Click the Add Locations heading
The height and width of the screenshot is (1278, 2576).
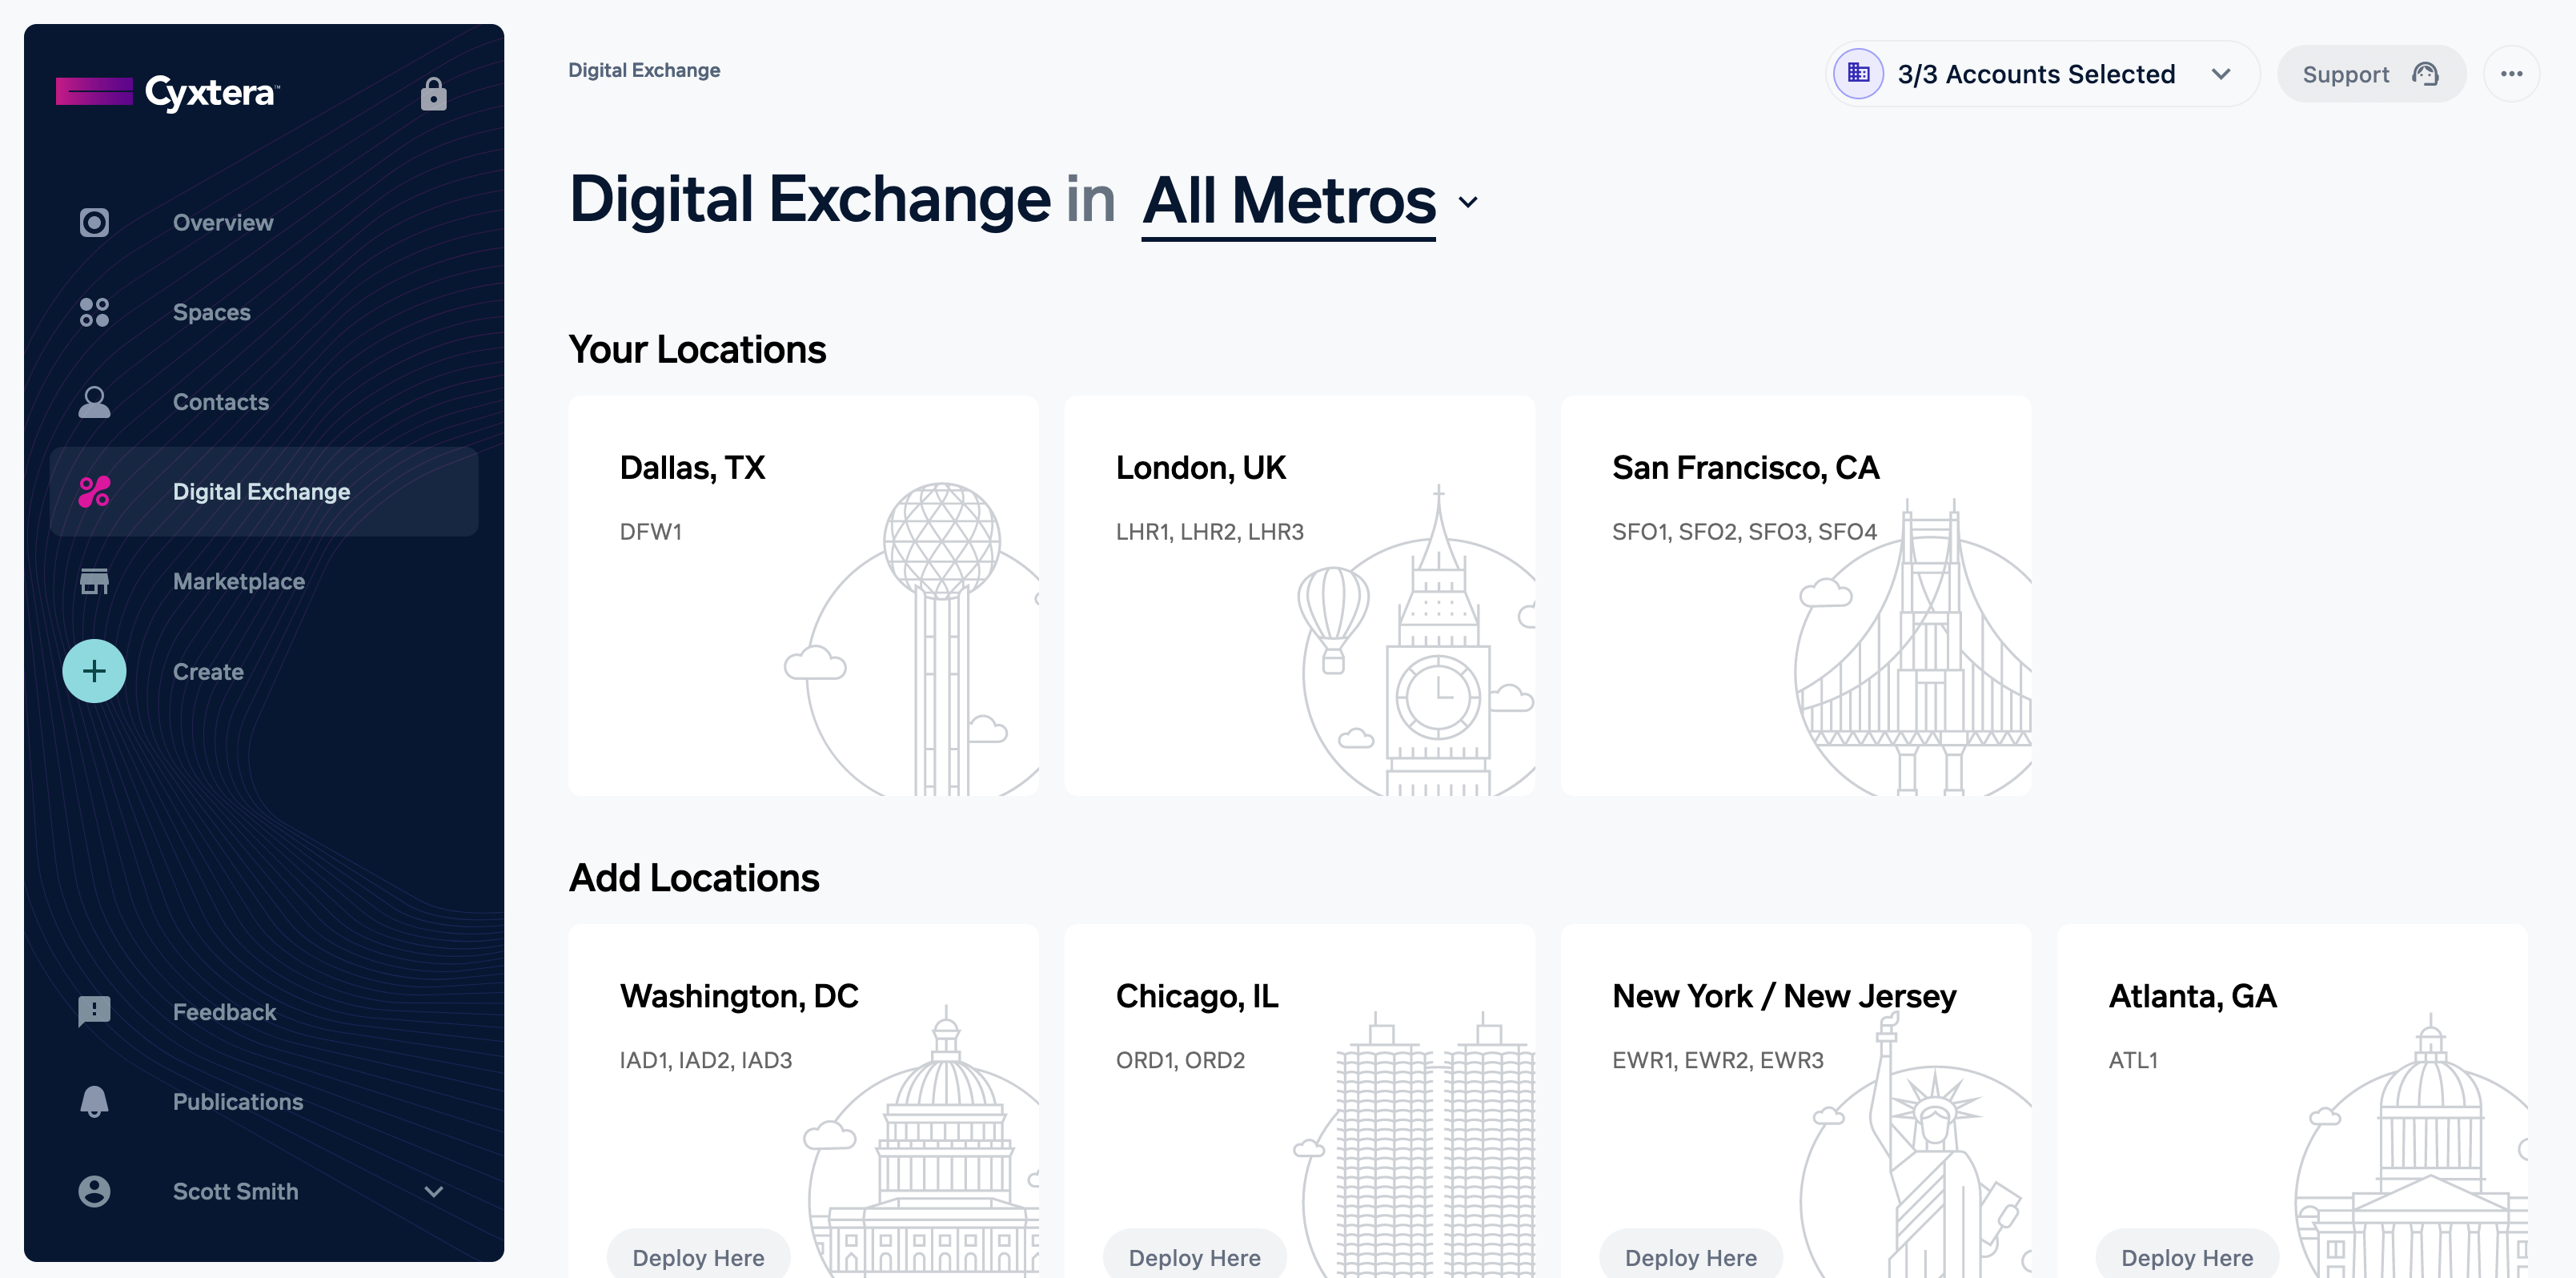click(x=694, y=877)
